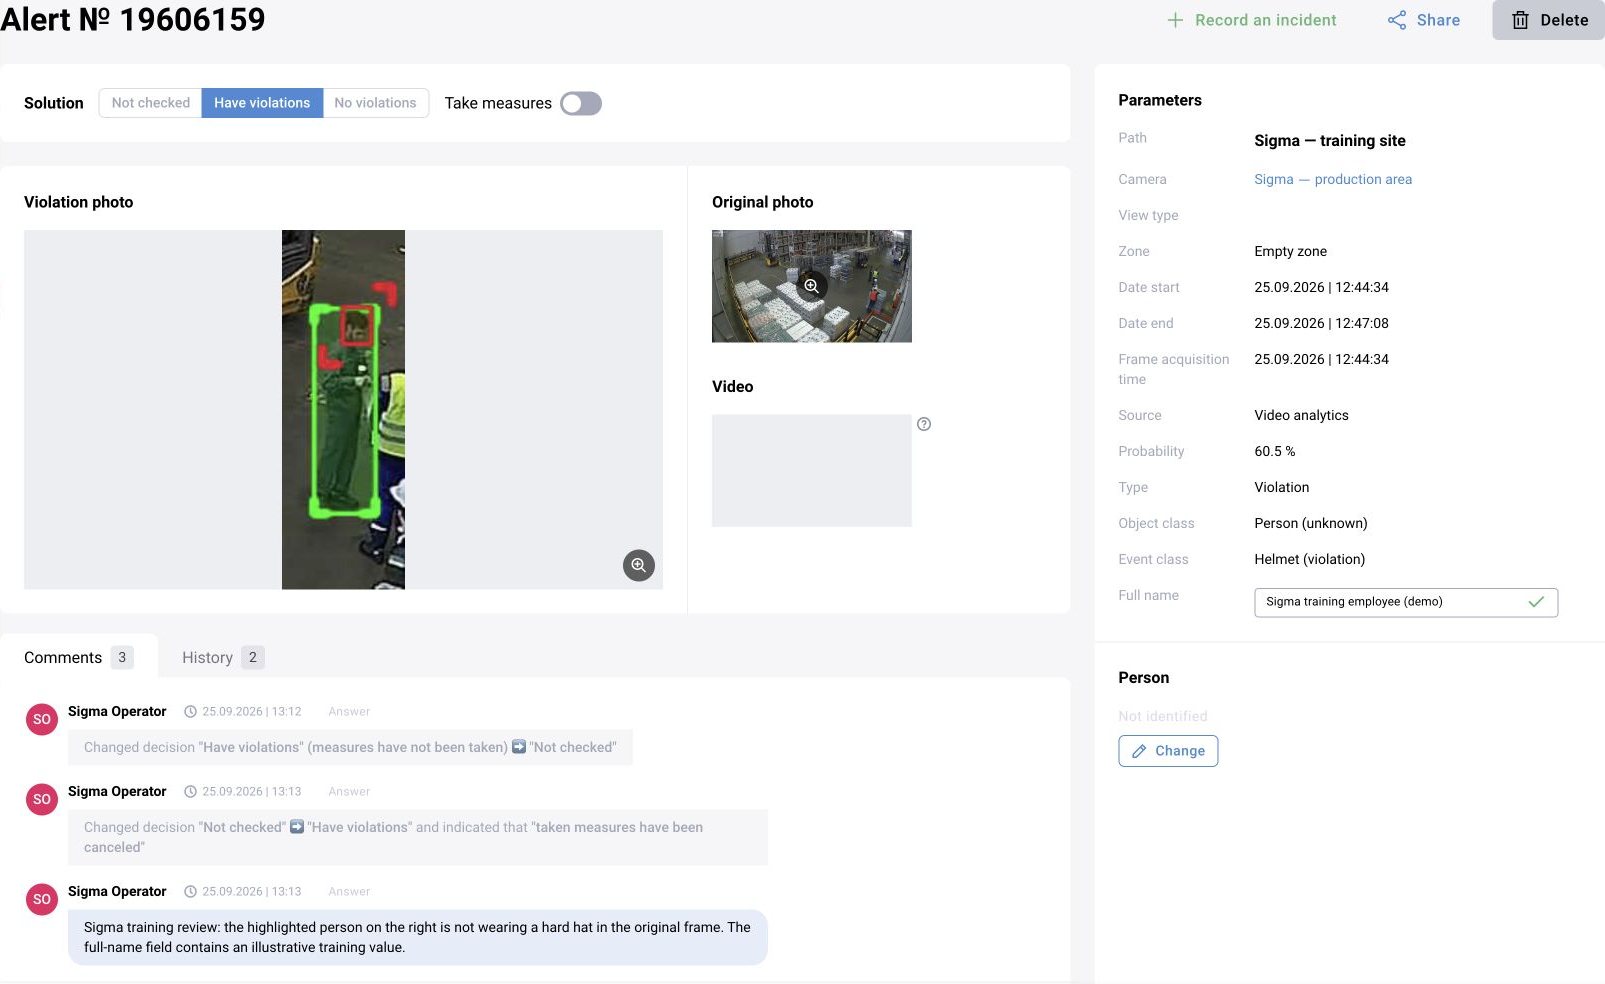Open the Full name field
Viewport: 1605px width, 984px height.
click(x=1406, y=602)
